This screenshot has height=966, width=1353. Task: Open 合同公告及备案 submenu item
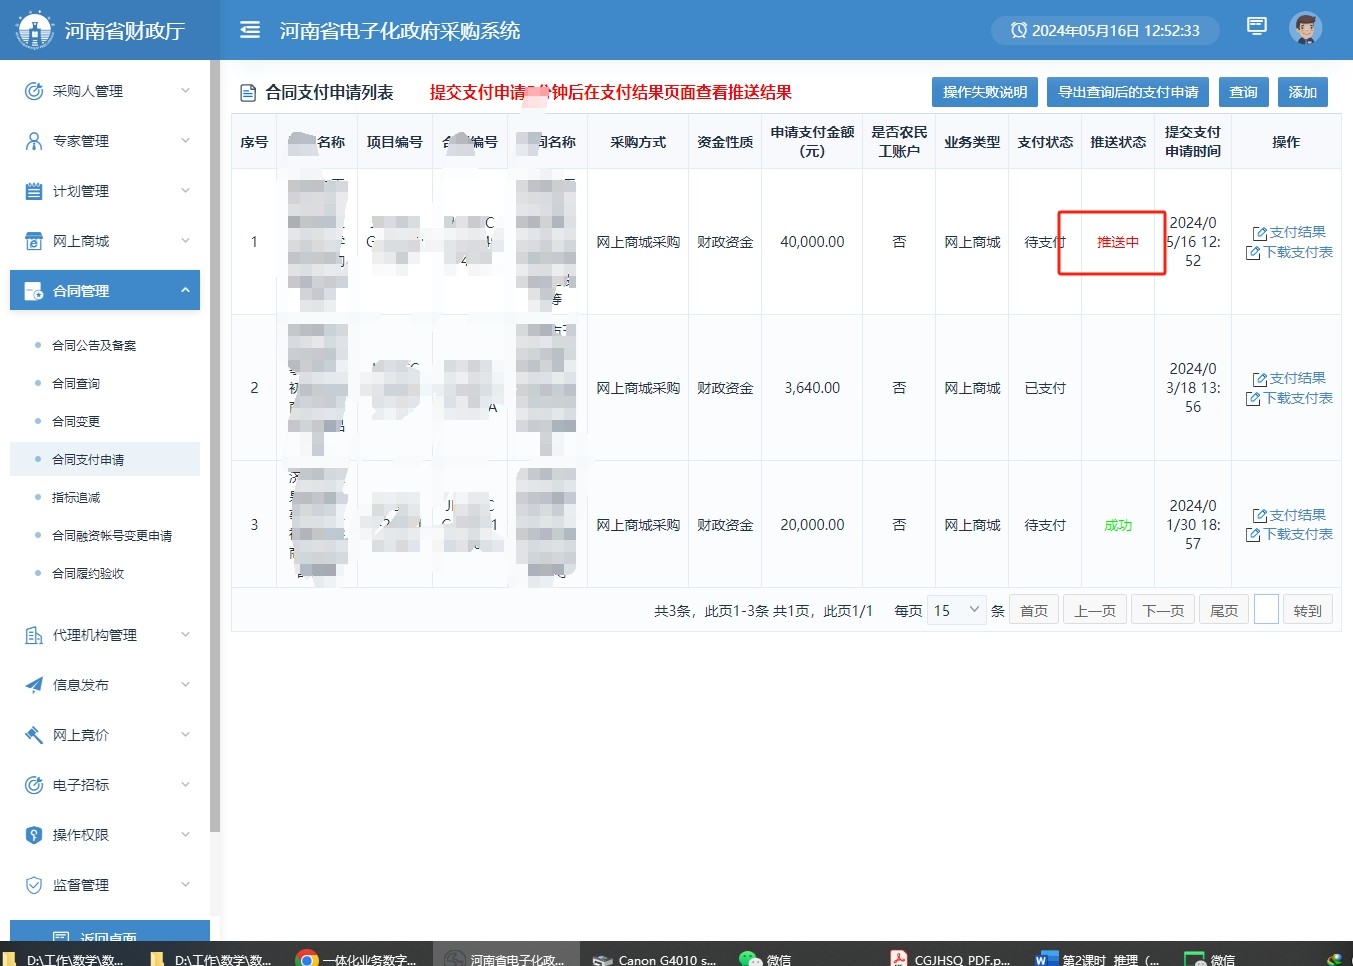point(94,346)
